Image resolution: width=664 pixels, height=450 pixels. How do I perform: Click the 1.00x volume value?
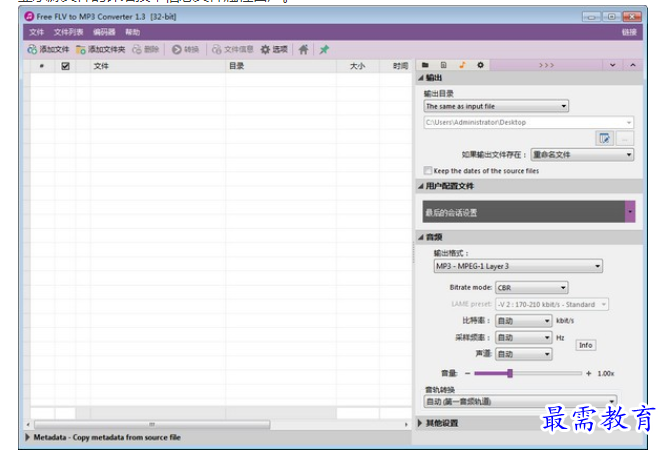pos(606,373)
